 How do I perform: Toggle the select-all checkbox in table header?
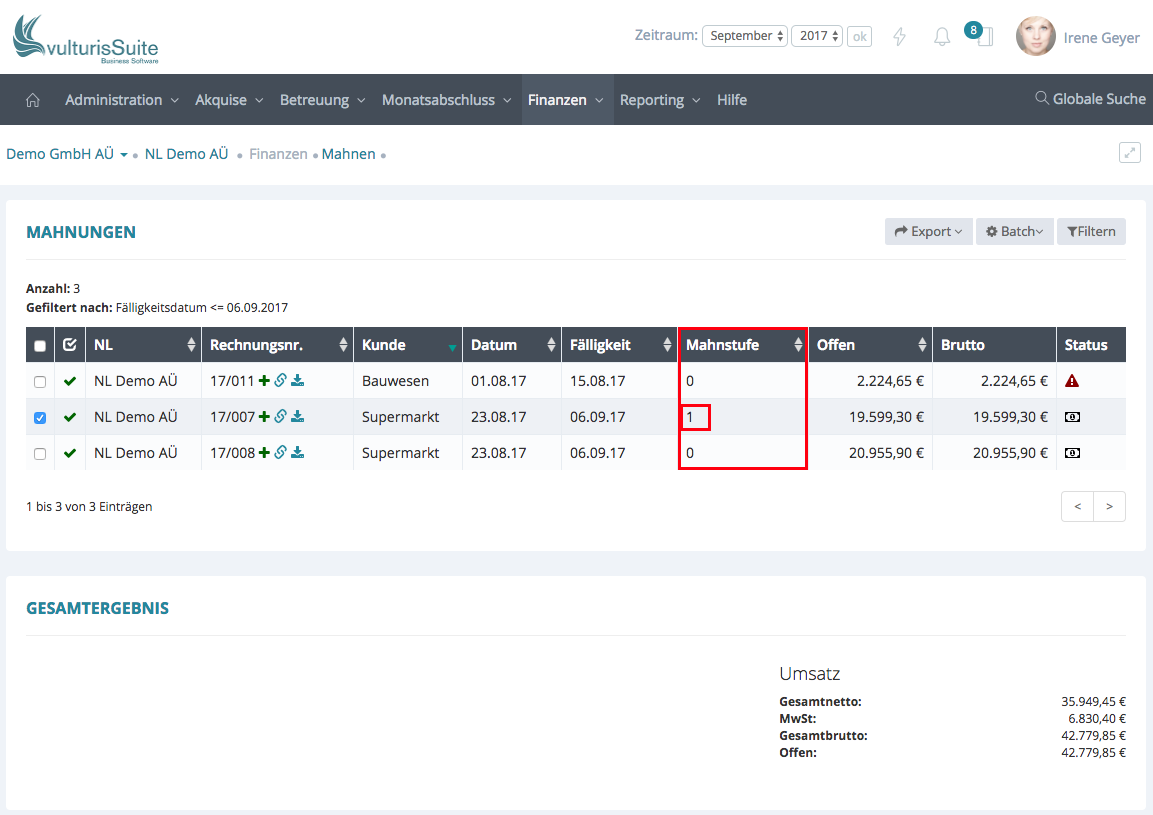(40, 346)
